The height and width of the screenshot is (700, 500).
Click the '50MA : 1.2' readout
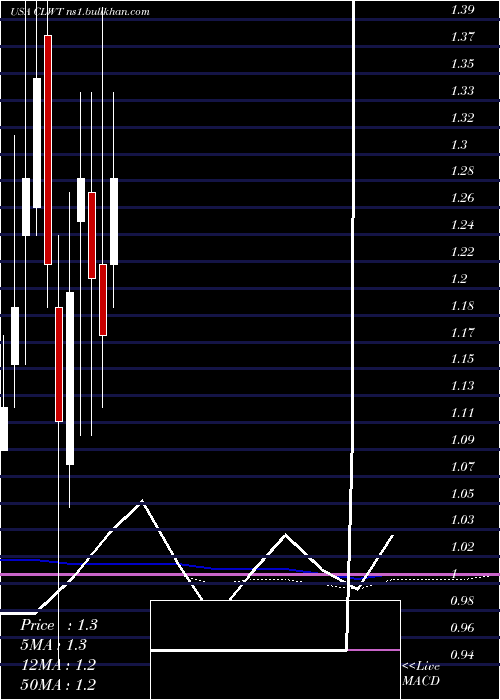coord(58,684)
